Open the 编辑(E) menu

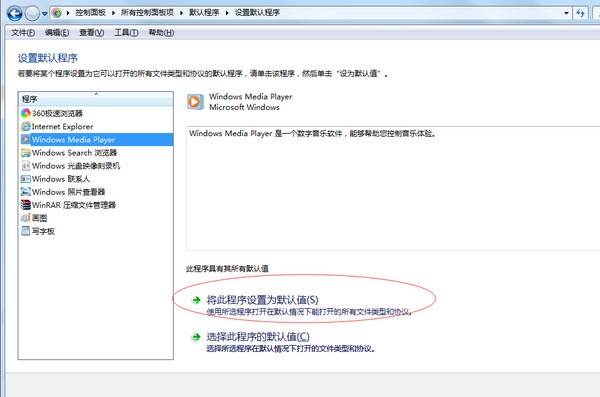click(57, 33)
